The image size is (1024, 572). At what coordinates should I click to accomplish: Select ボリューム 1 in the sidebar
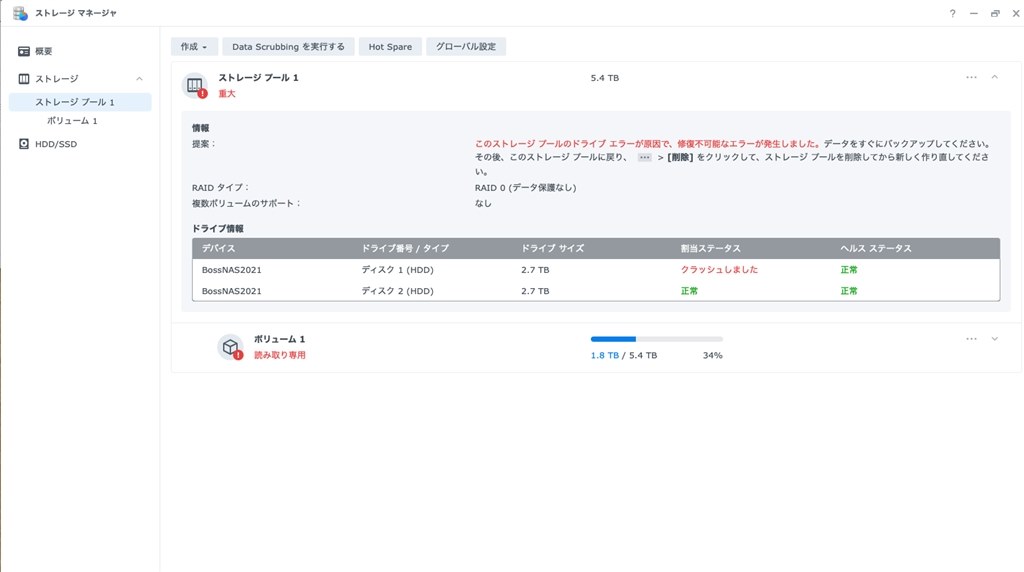pos(72,121)
